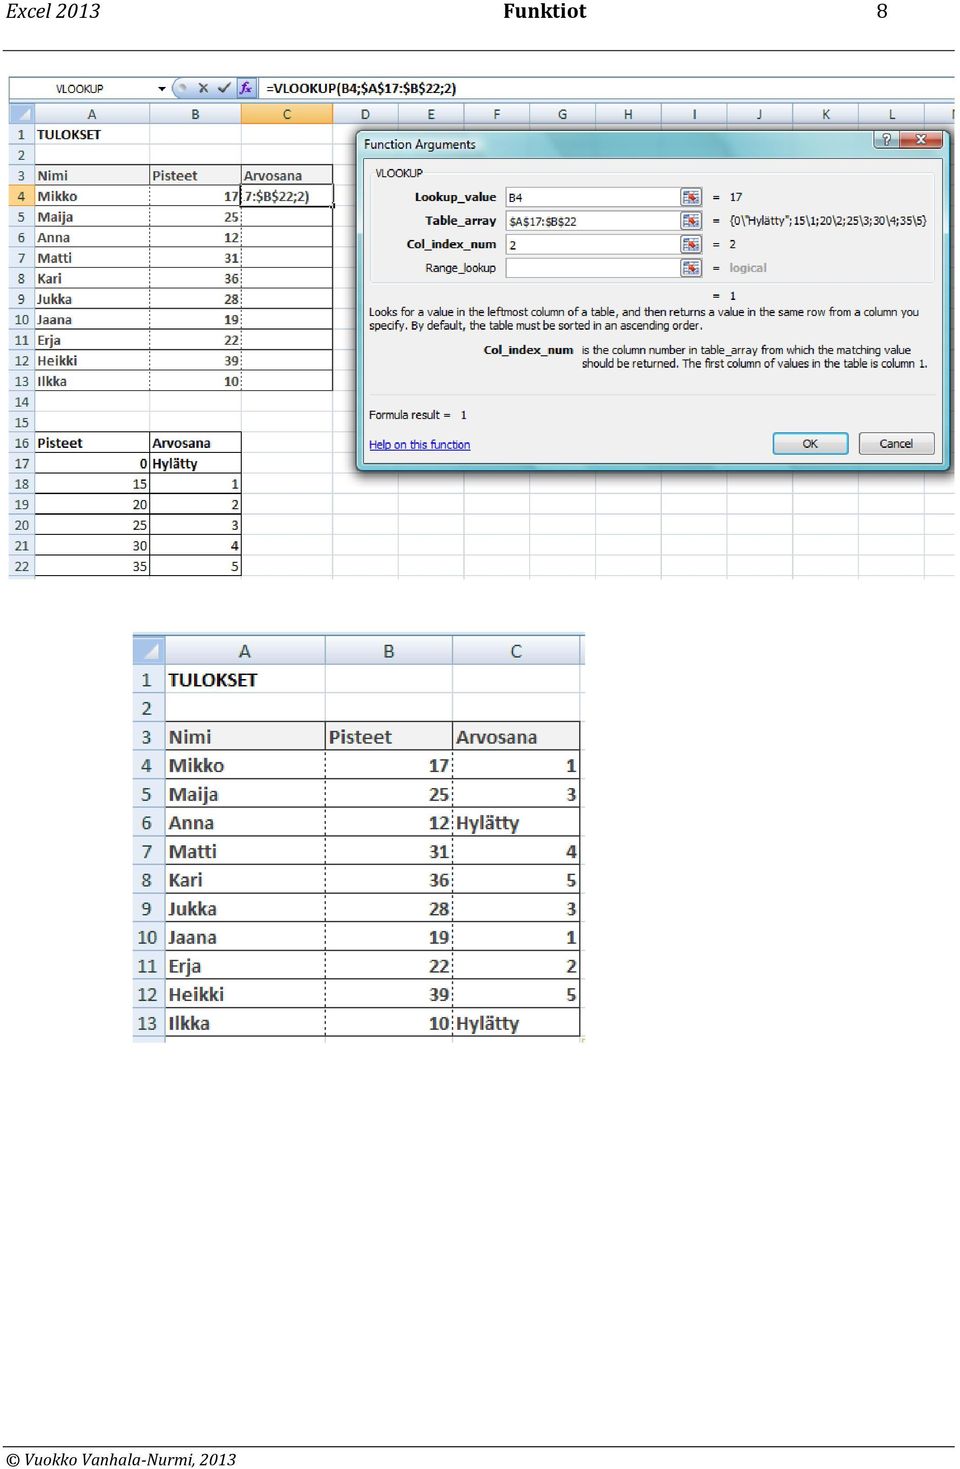The height and width of the screenshot is (1469, 960).
Task: Click the 'Hylätty' cell in row 17
Action: pyautogui.click(x=195, y=464)
